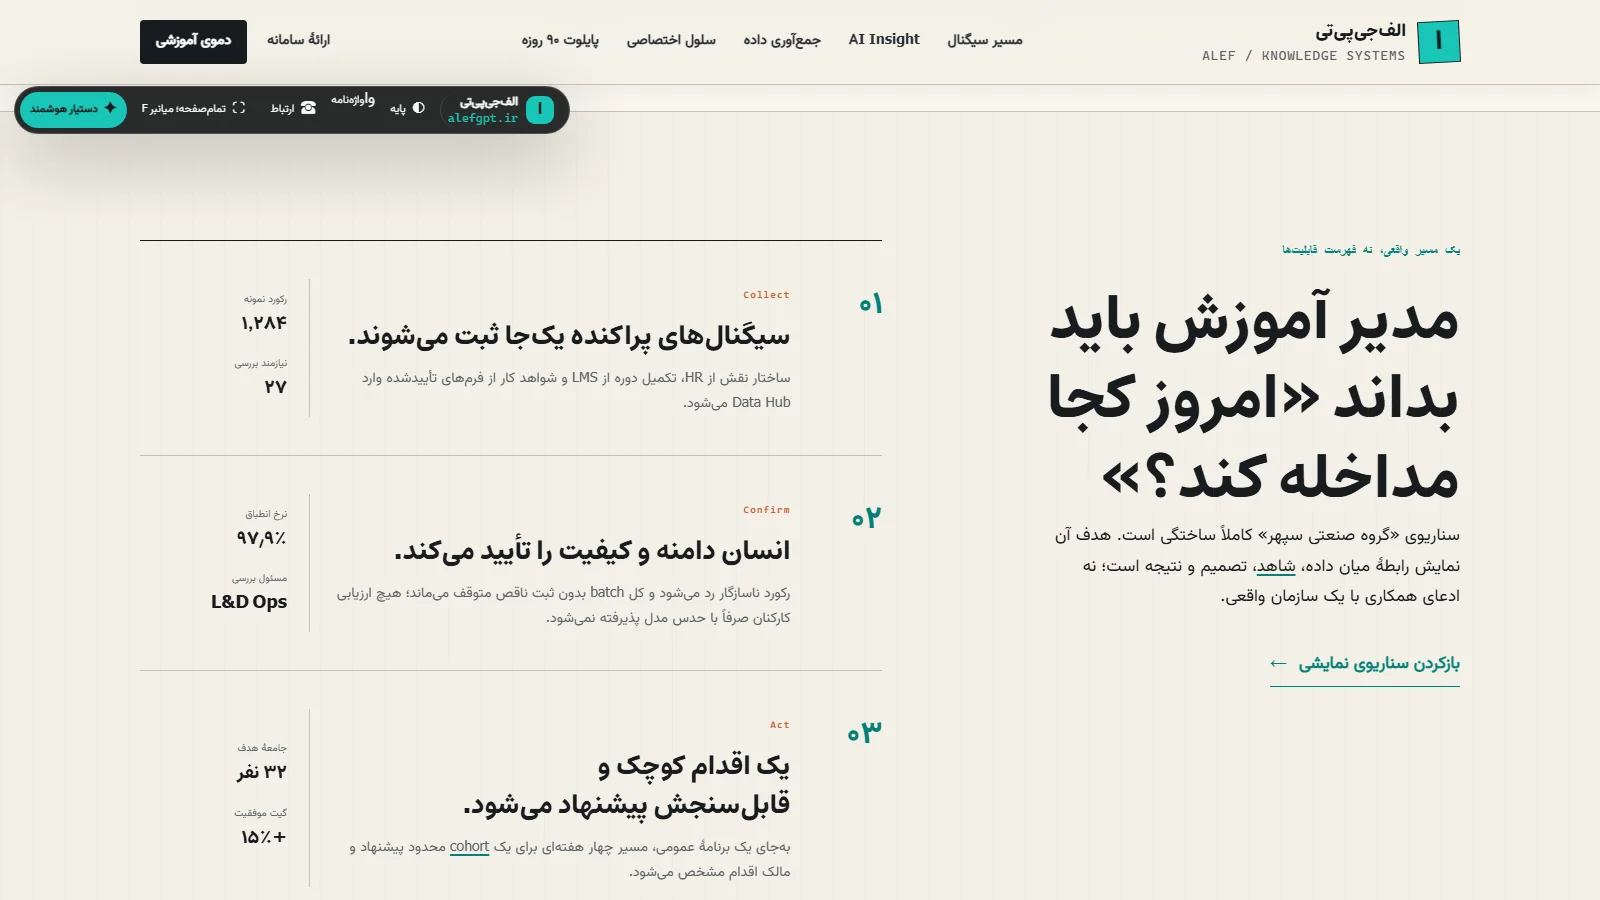The height and width of the screenshot is (900, 1600).
Task: Click the step number ۰۳
Action: tap(865, 733)
